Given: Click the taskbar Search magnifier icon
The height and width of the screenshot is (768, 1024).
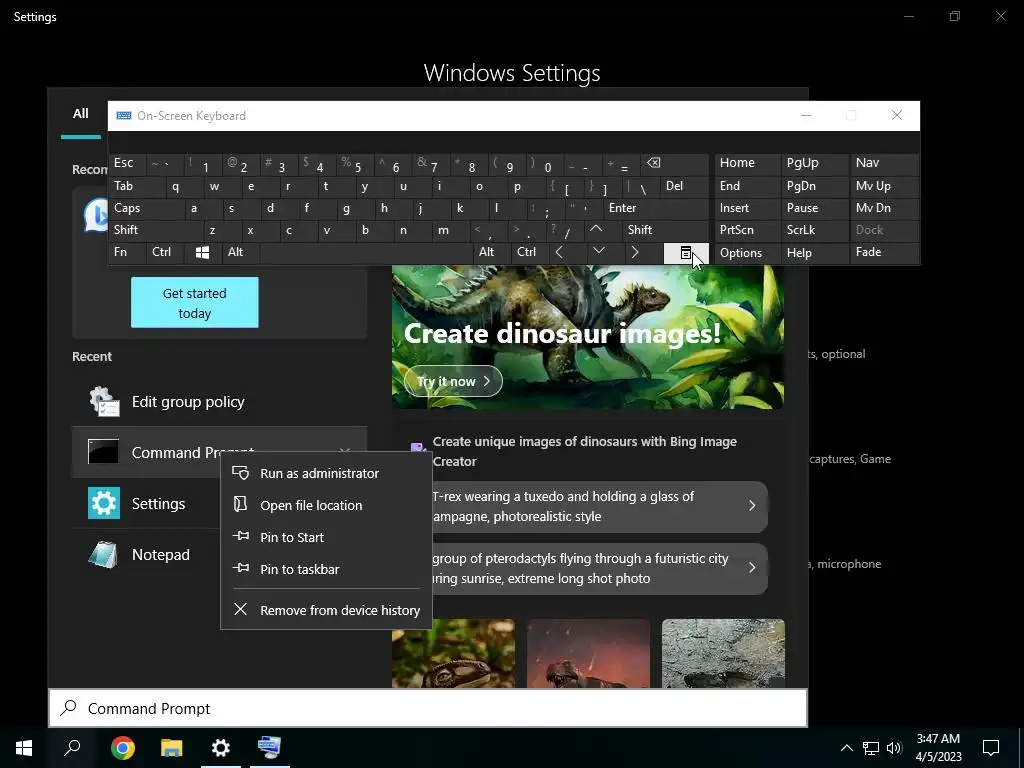Looking at the screenshot, I should (72, 748).
